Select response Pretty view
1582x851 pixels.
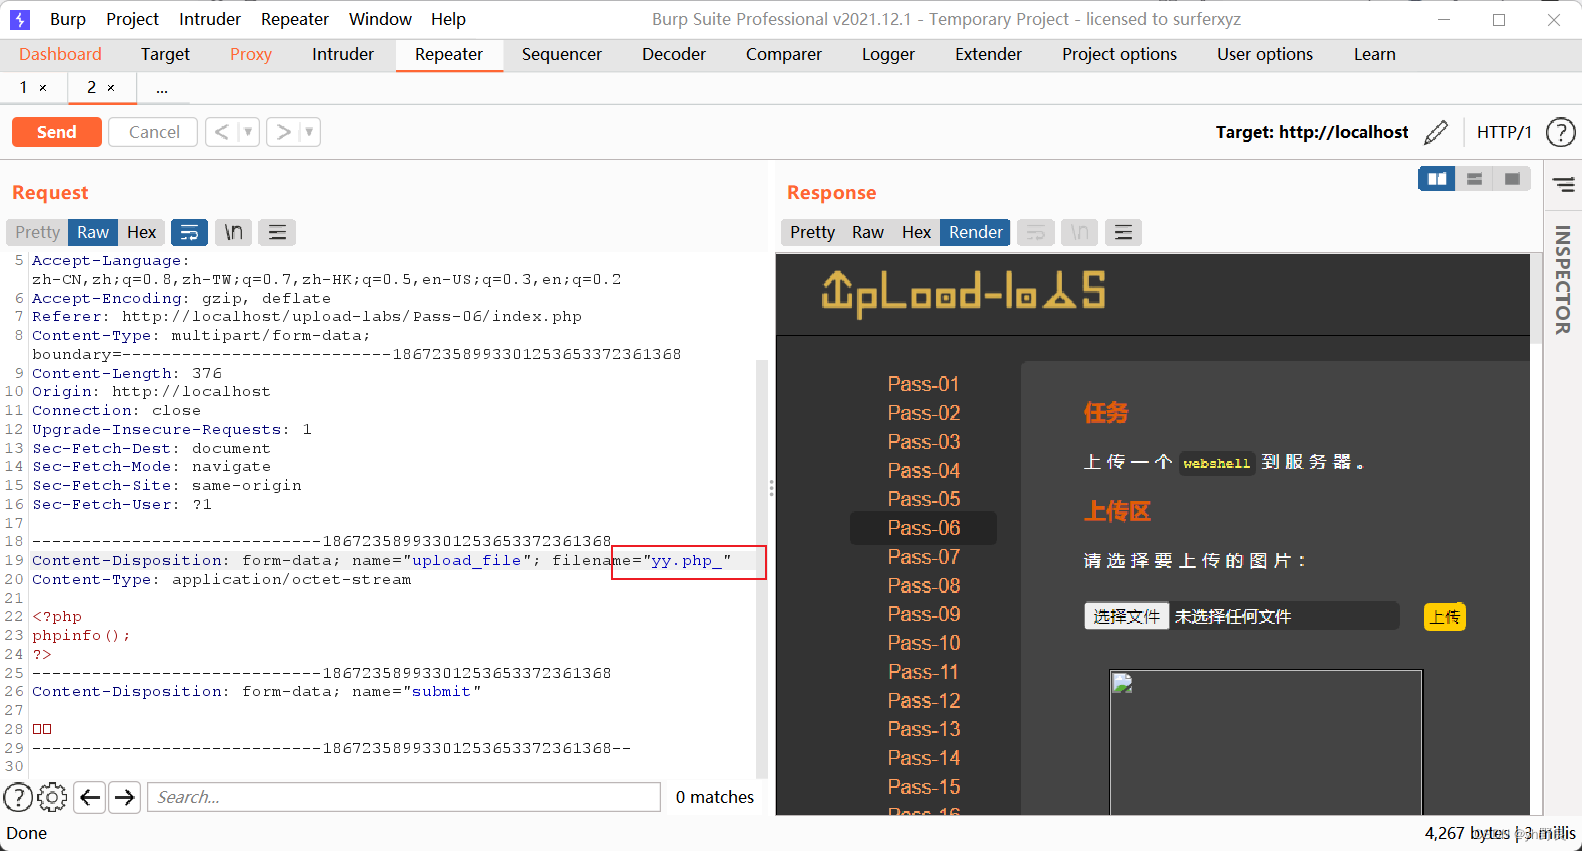(x=812, y=232)
